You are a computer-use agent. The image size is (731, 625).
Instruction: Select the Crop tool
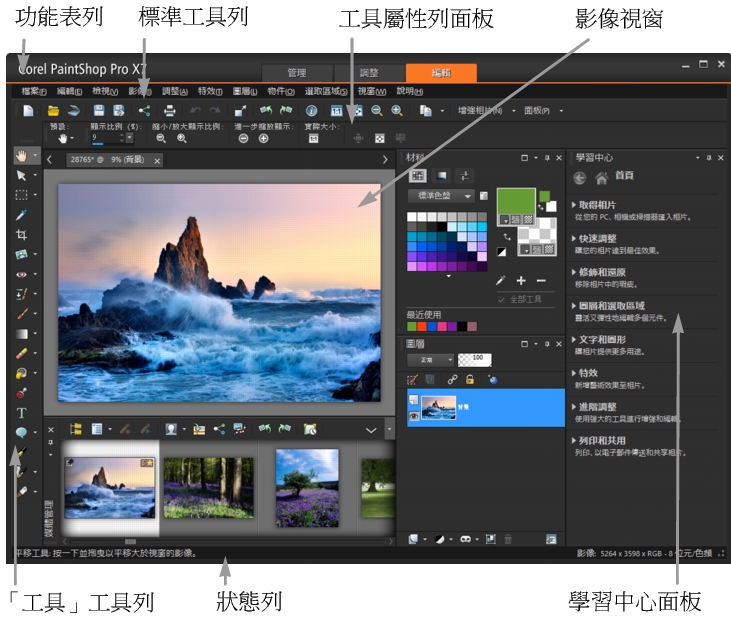(21, 235)
